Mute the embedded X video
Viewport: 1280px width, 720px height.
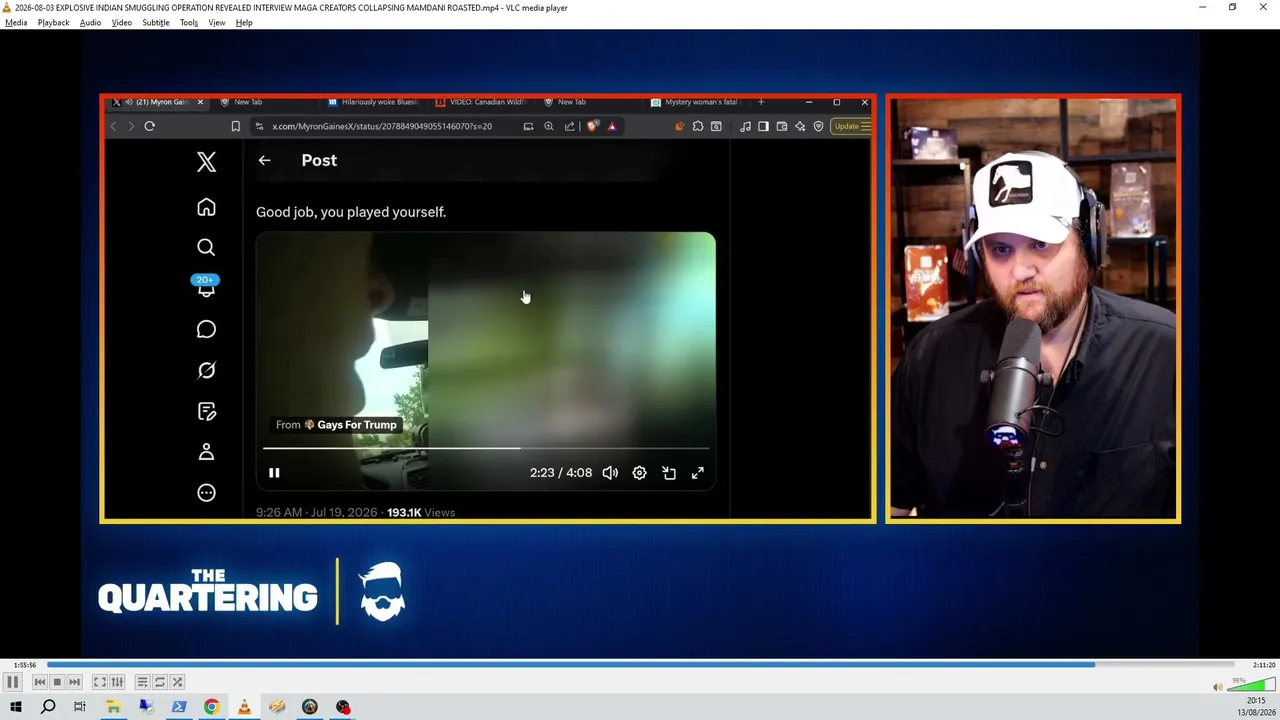click(x=610, y=473)
